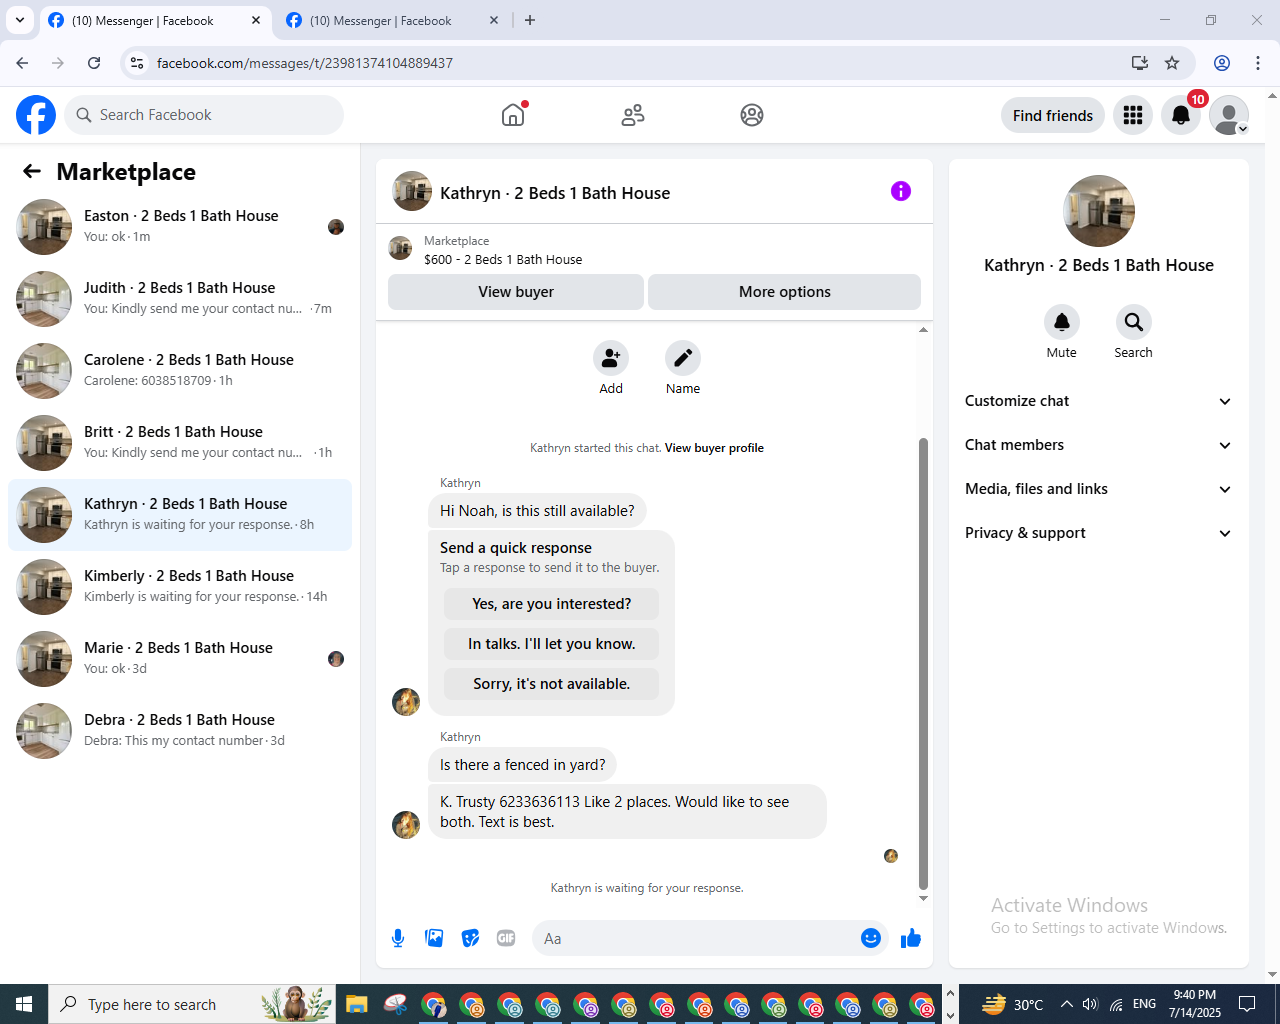Choose a GIF icon
The image size is (1280, 1024).
pyautogui.click(x=506, y=938)
